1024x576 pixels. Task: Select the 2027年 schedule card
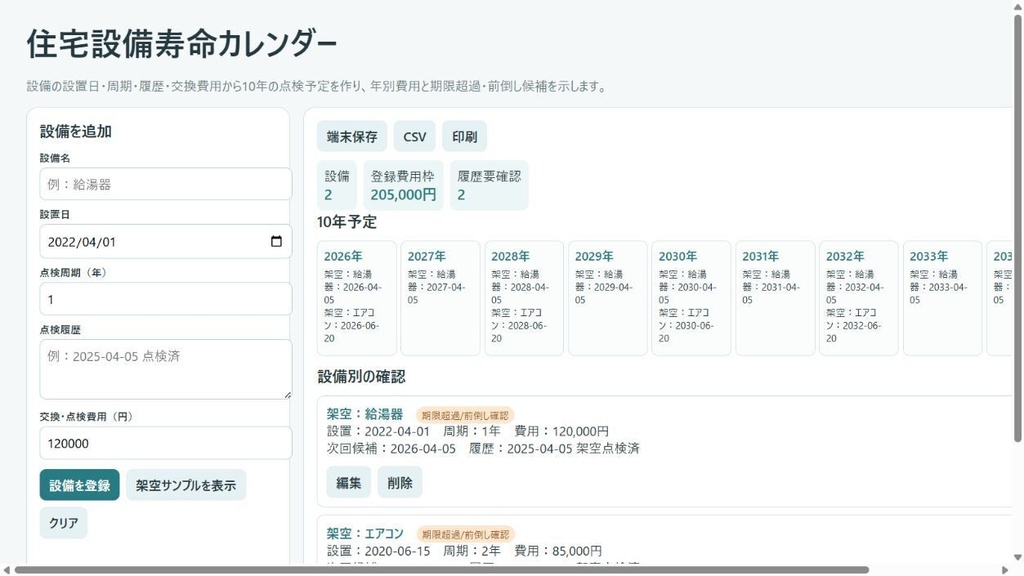click(440, 298)
